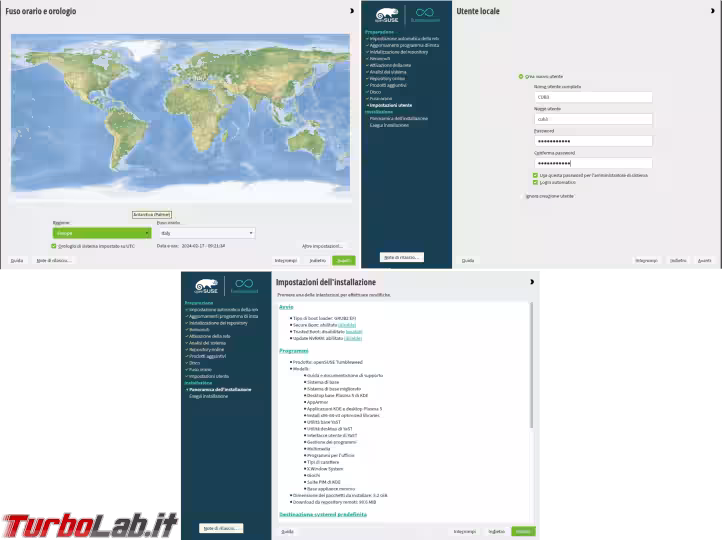Click 'Note di rilascio...' in Utente locale sidebar
Screen dimensions: 722x540
coord(402,257)
